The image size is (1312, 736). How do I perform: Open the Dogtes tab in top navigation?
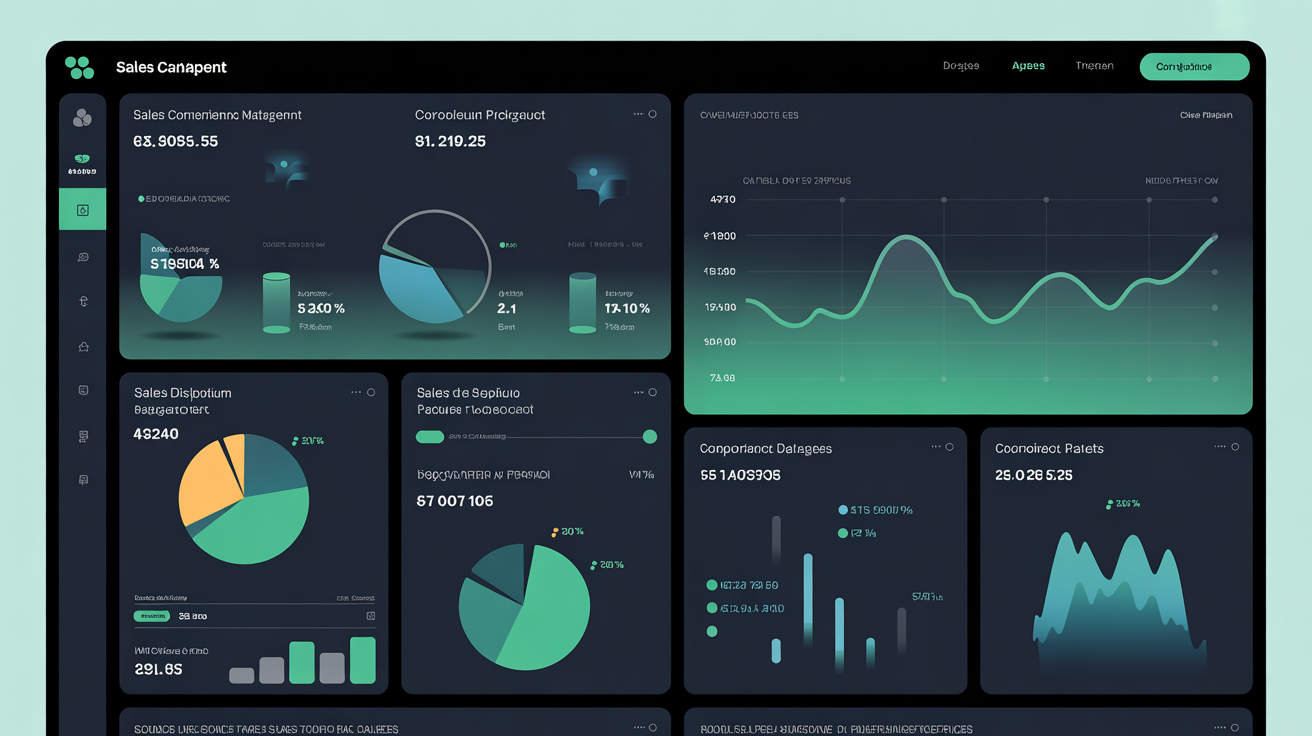pyautogui.click(x=961, y=66)
